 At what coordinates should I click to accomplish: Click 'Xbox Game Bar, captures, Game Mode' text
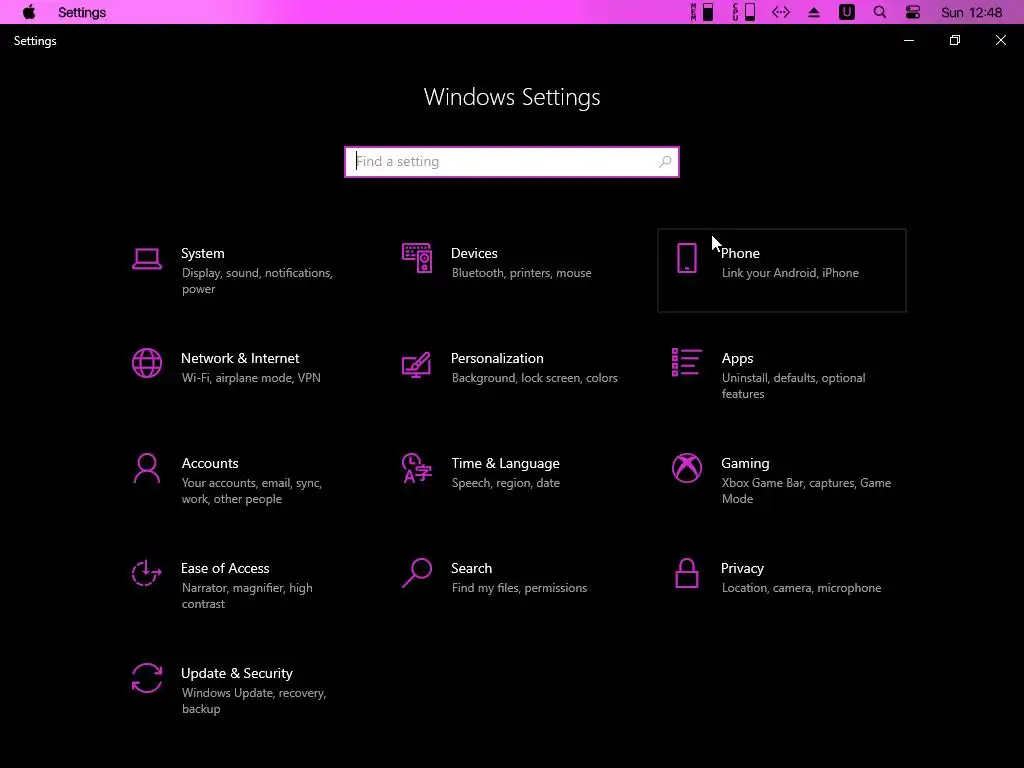click(807, 490)
